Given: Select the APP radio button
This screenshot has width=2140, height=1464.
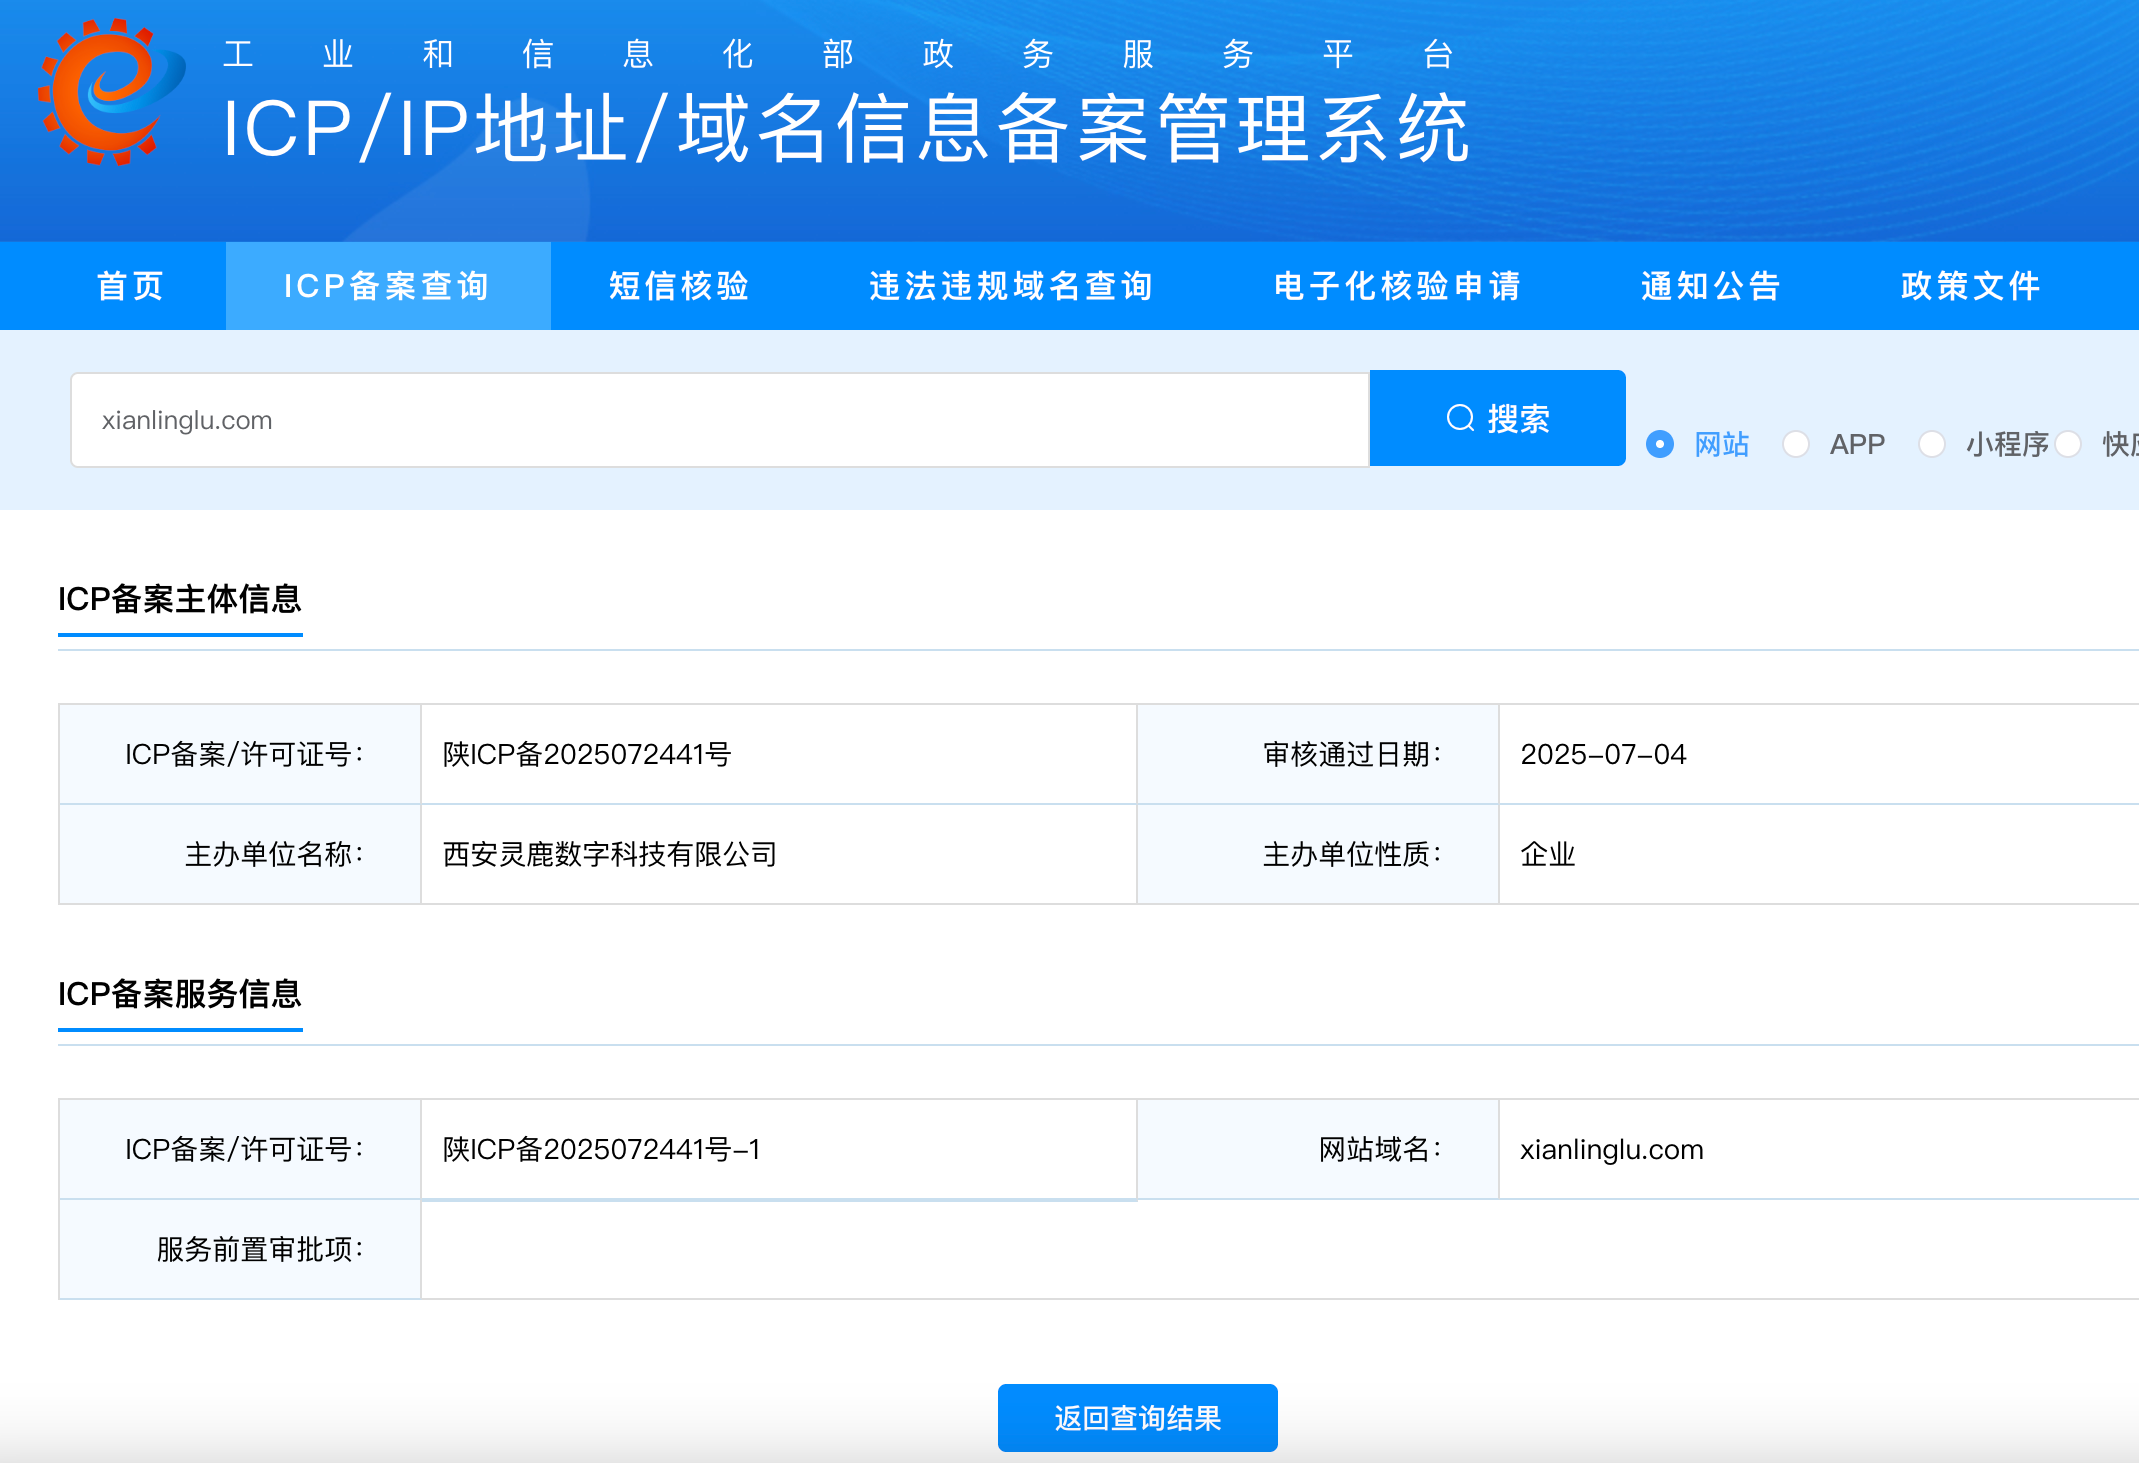Looking at the screenshot, I should point(1796,444).
